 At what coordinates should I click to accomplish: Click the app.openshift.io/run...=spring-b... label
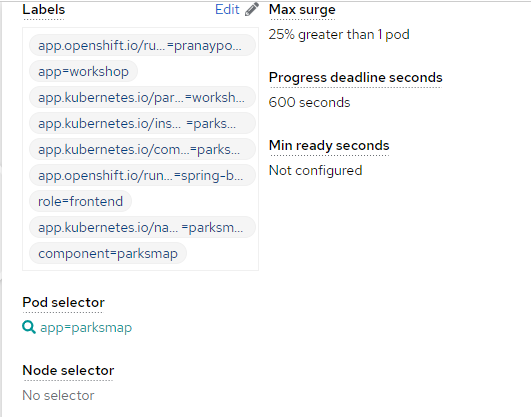pos(142,175)
